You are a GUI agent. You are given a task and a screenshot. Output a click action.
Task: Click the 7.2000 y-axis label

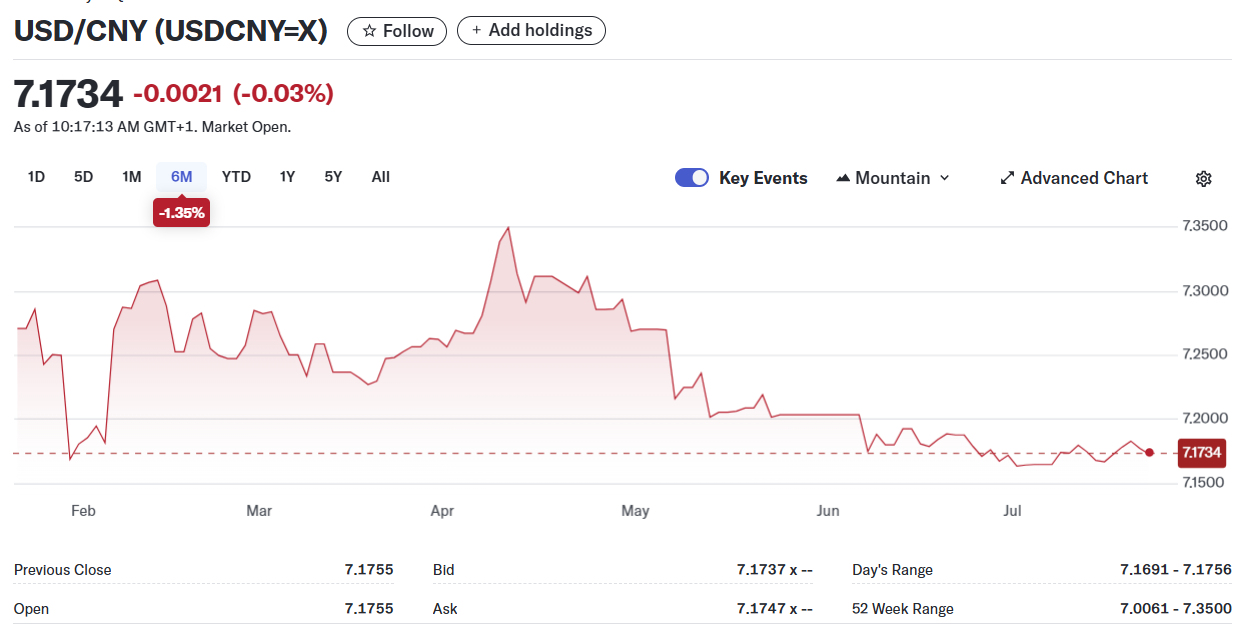click(1205, 419)
